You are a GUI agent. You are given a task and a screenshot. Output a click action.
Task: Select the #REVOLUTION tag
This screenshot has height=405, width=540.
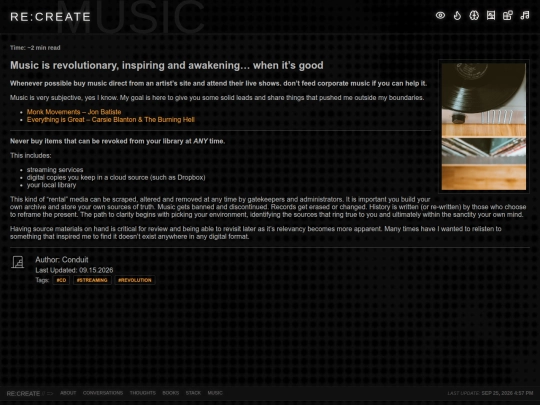click(135, 280)
